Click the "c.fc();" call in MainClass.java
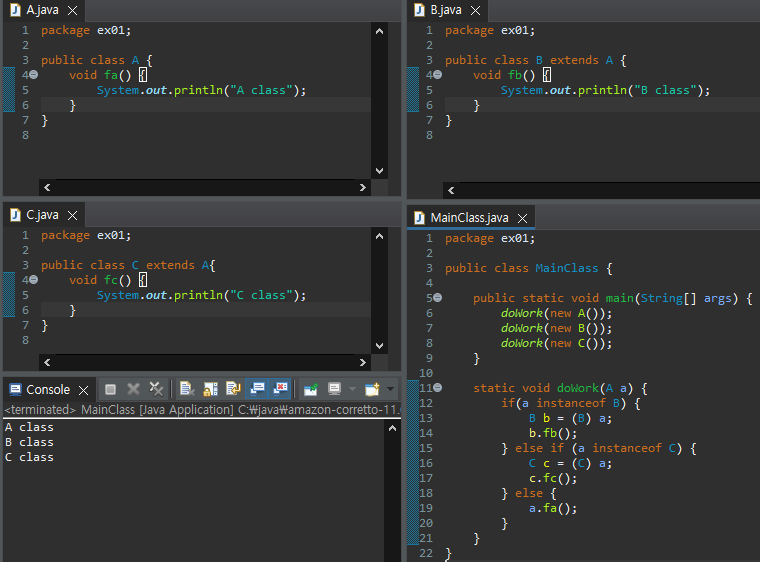Viewport: 760px width, 562px height. [553, 478]
